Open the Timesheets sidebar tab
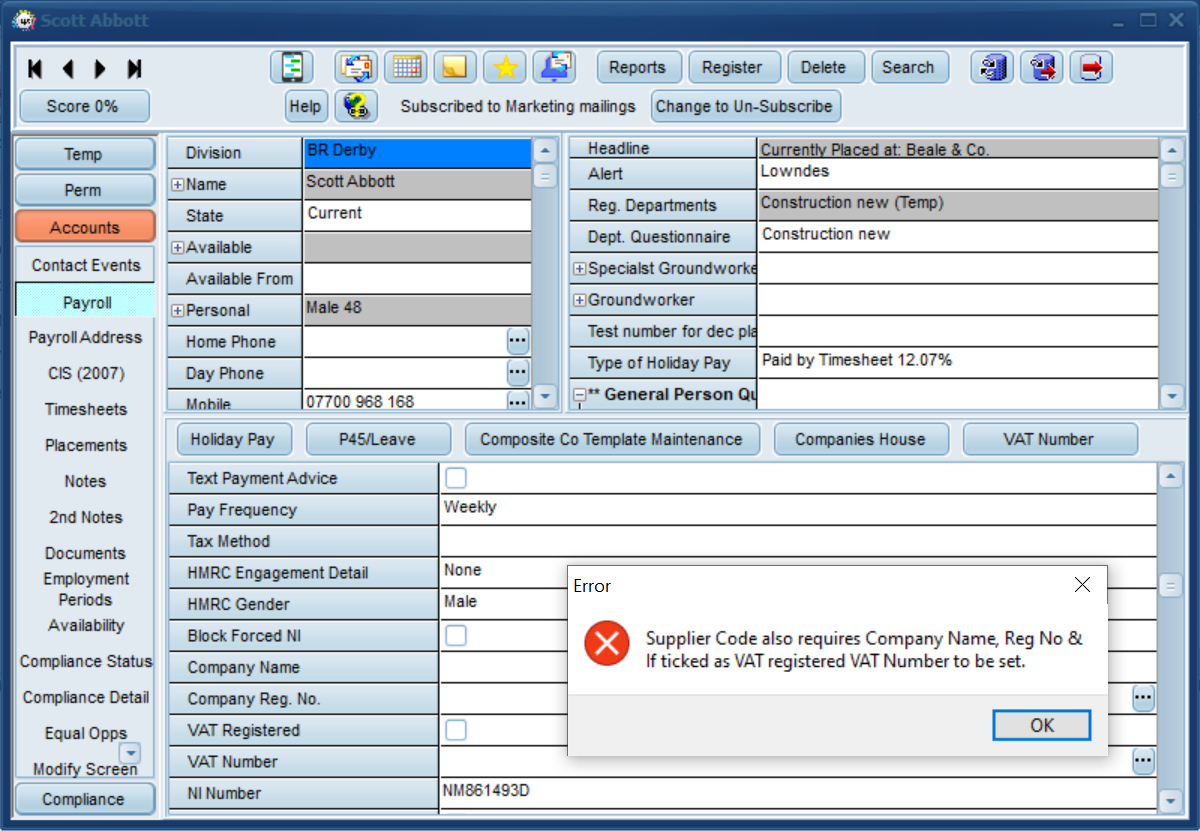Image resolution: width=1200 pixels, height=831 pixels. [x=85, y=409]
